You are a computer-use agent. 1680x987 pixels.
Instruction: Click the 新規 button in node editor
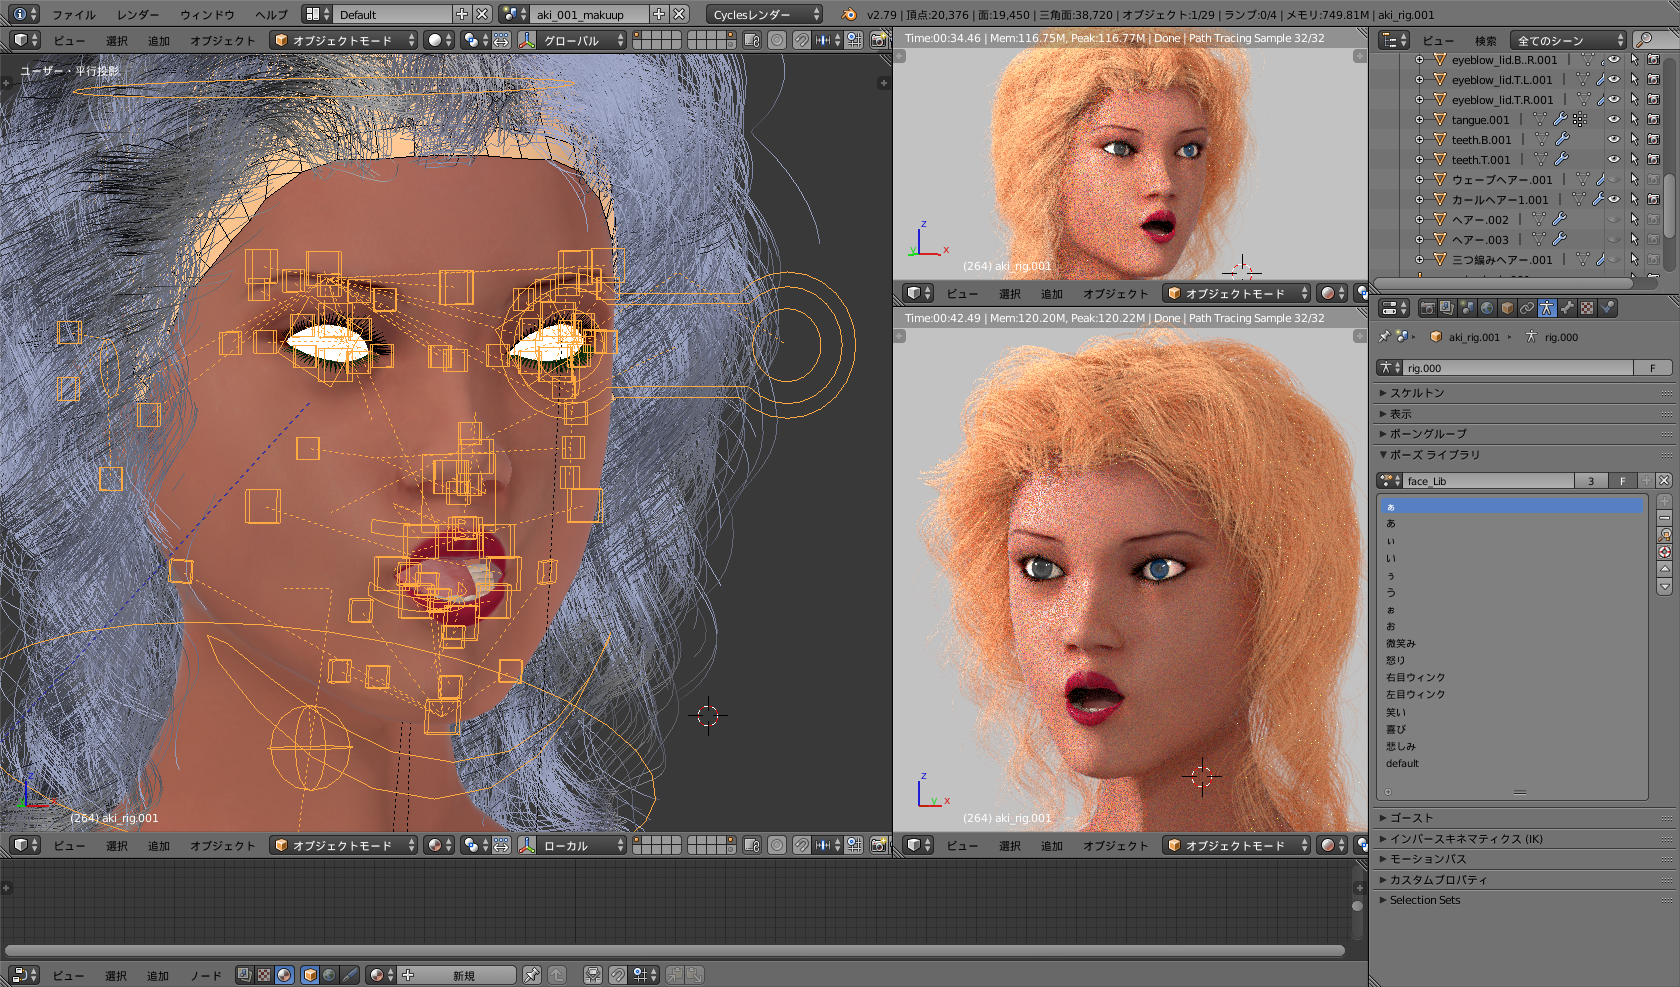463,975
